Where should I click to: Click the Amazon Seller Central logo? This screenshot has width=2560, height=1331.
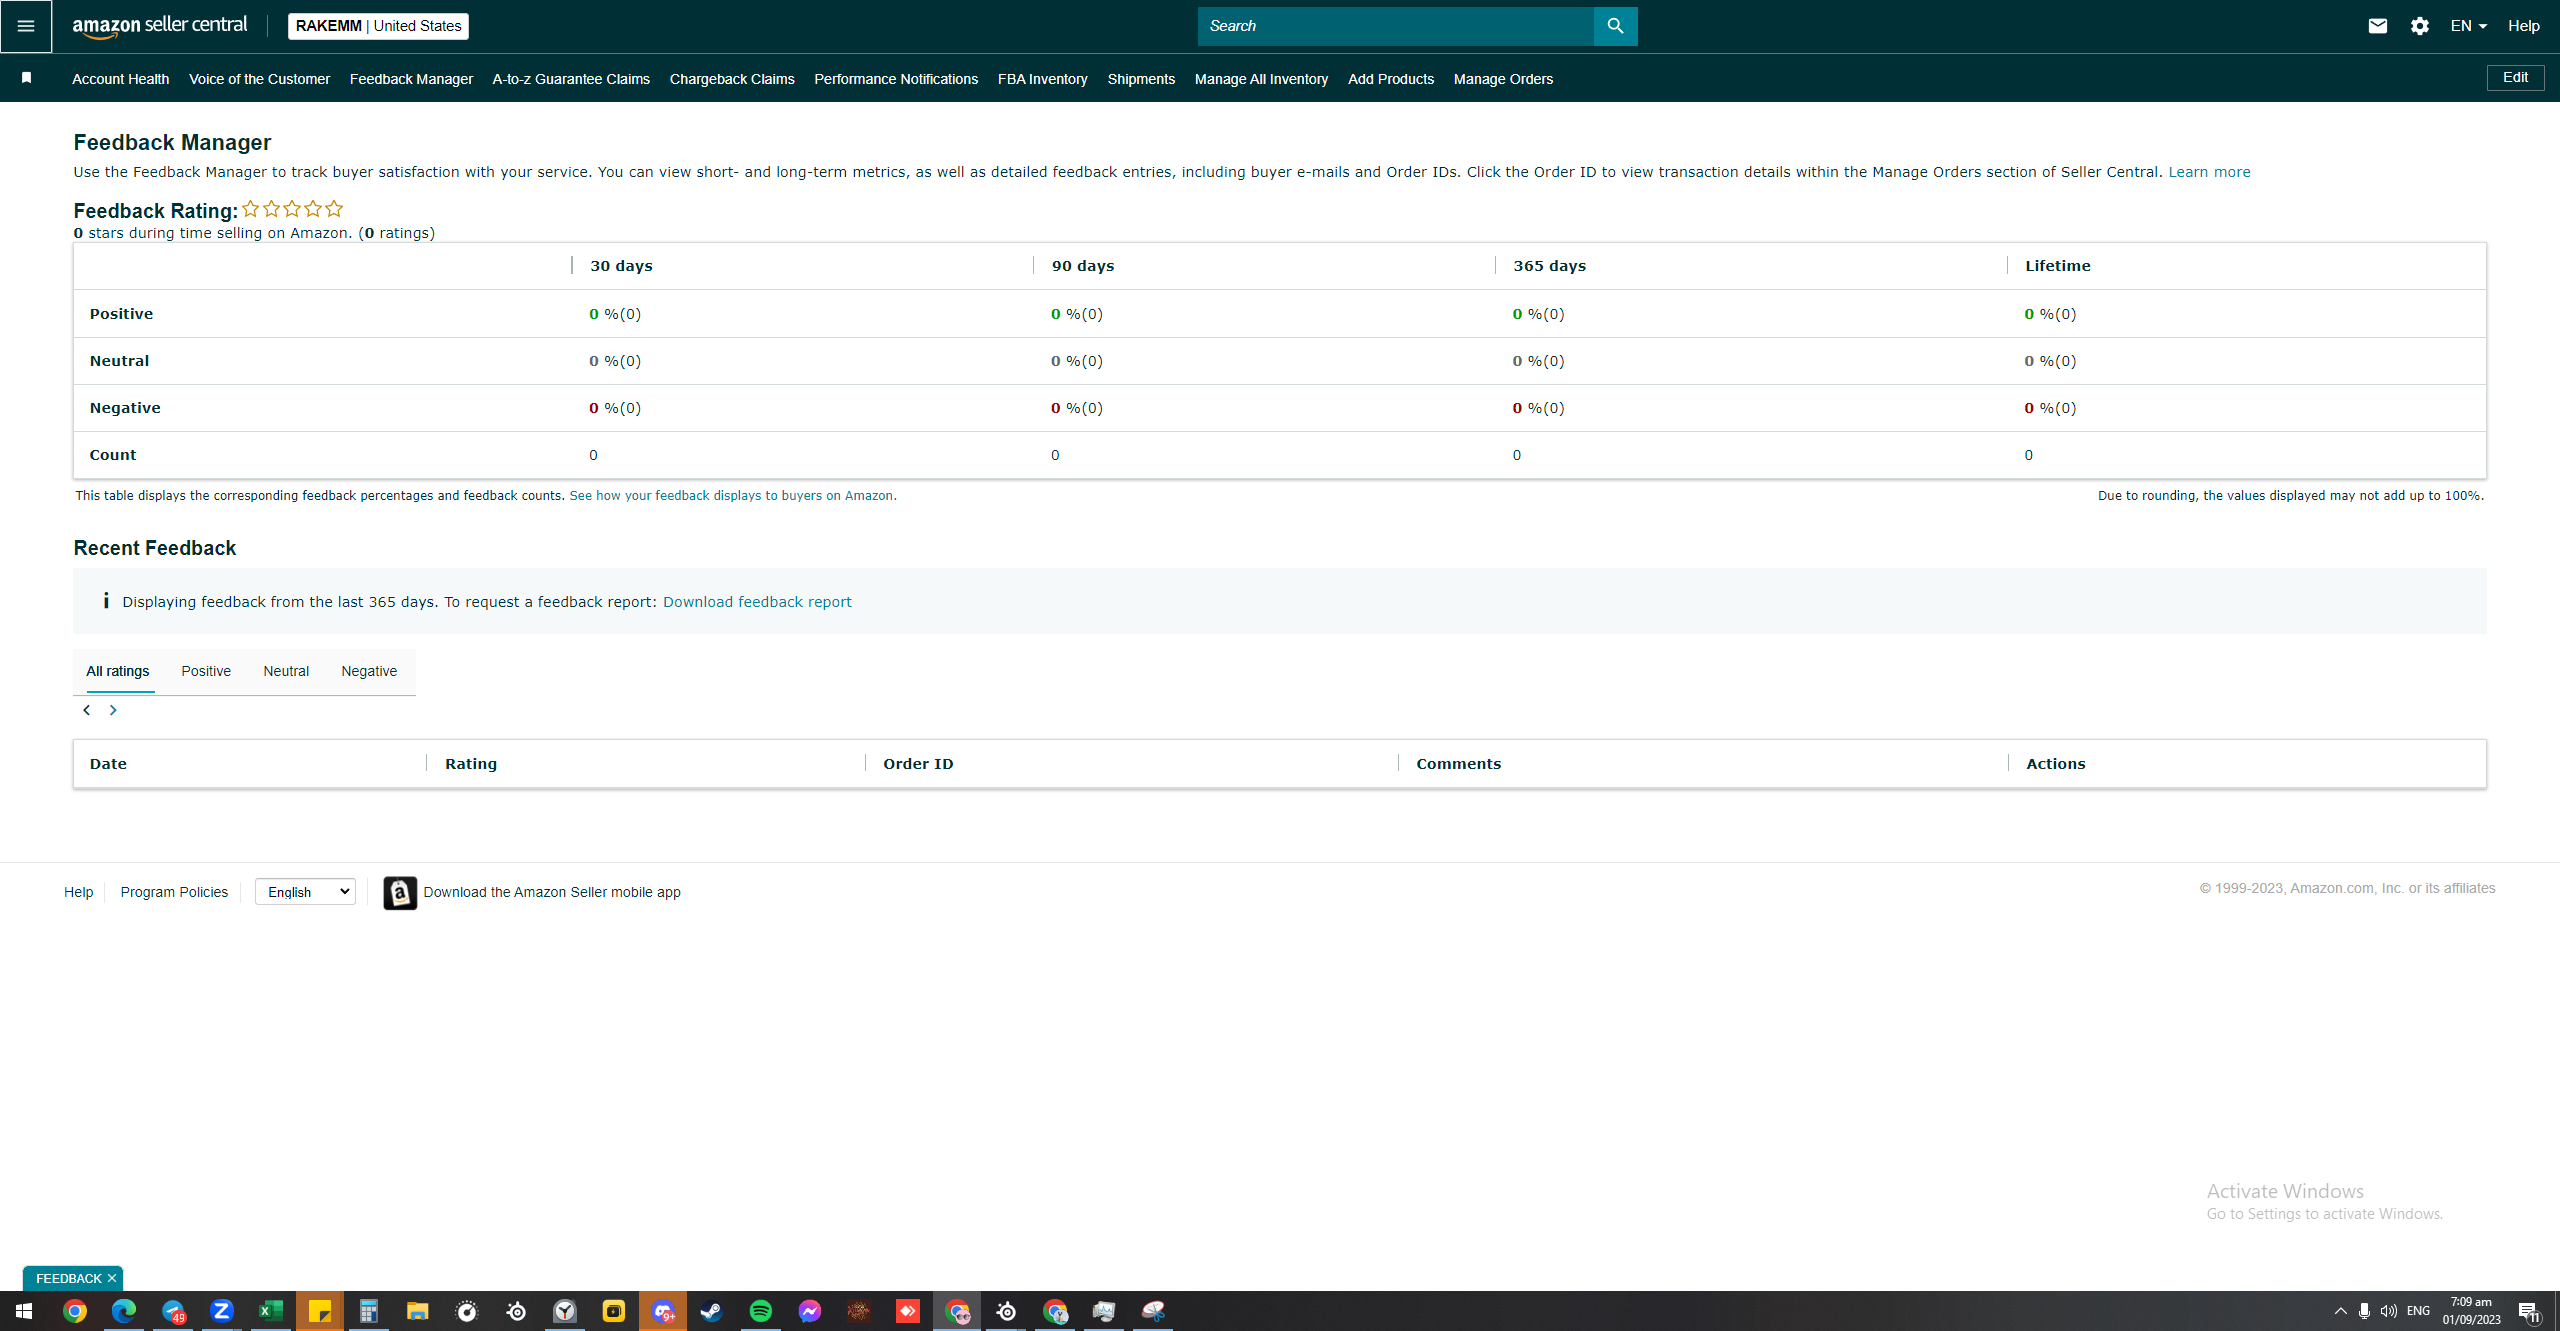tap(160, 26)
